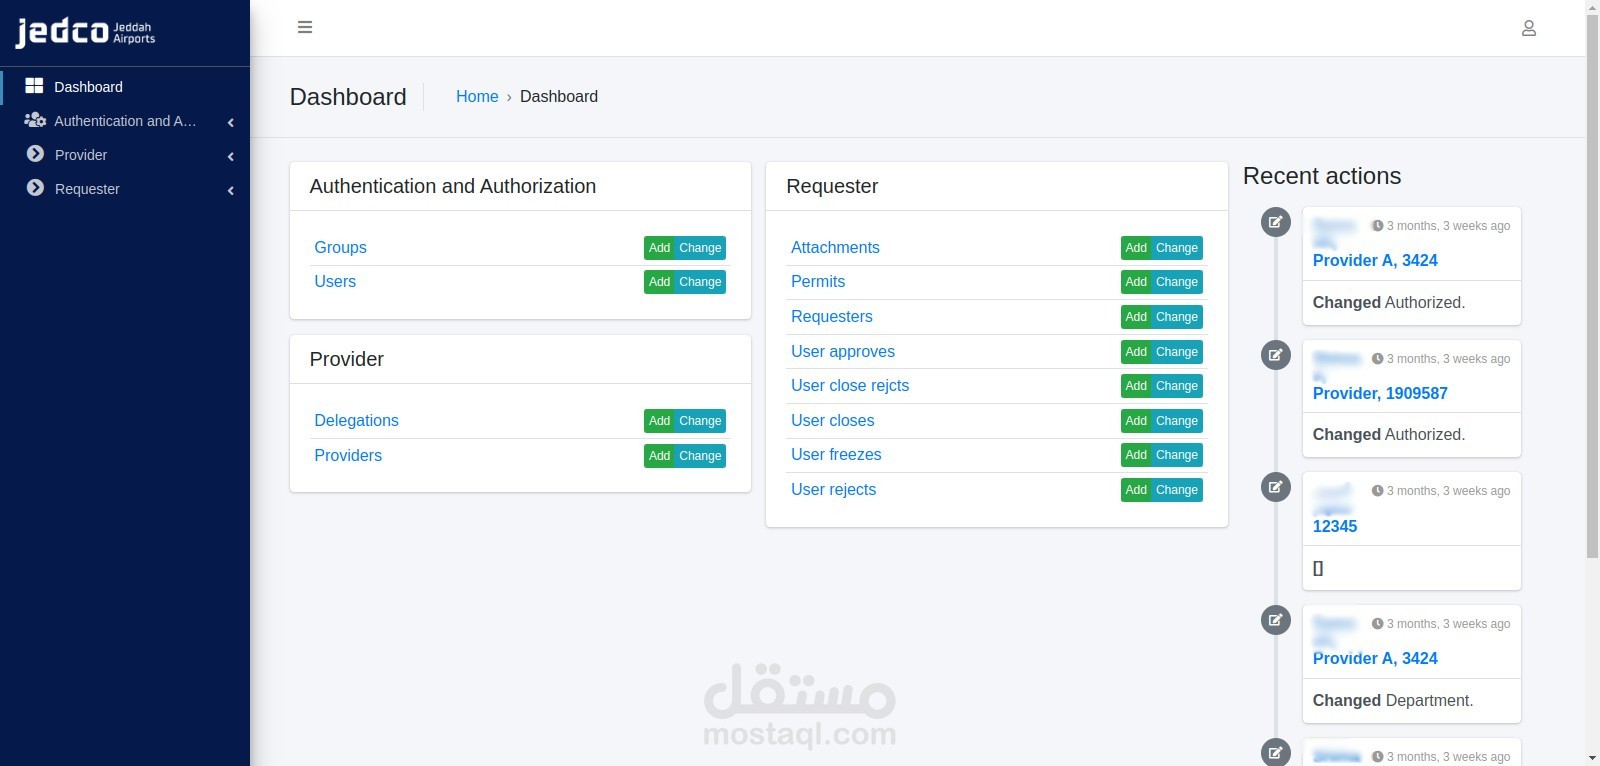The image size is (1600, 766).
Task: Open the User approves link
Action: (x=843, y=351)
